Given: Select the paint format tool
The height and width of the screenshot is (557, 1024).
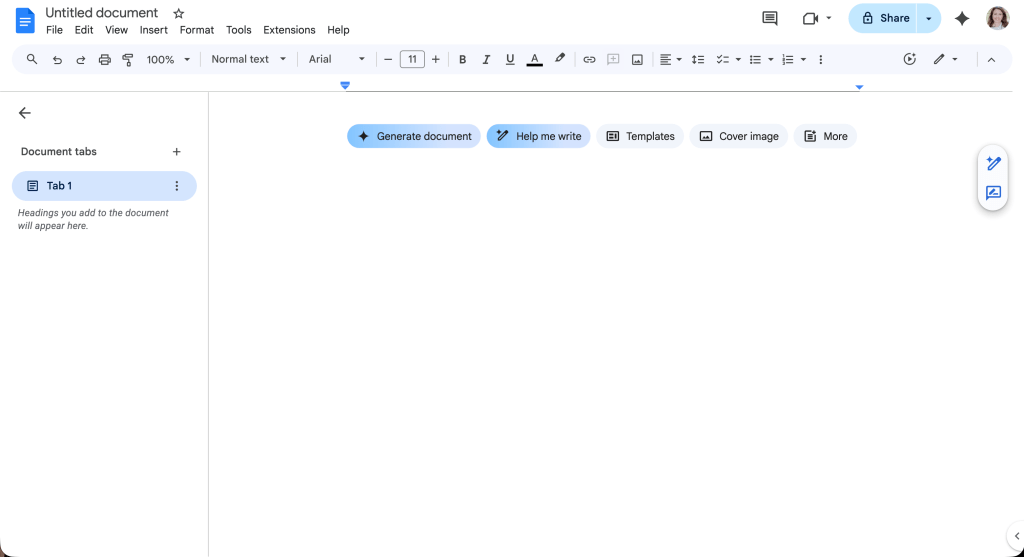Looking at the screenshot, I should point(128,60).
